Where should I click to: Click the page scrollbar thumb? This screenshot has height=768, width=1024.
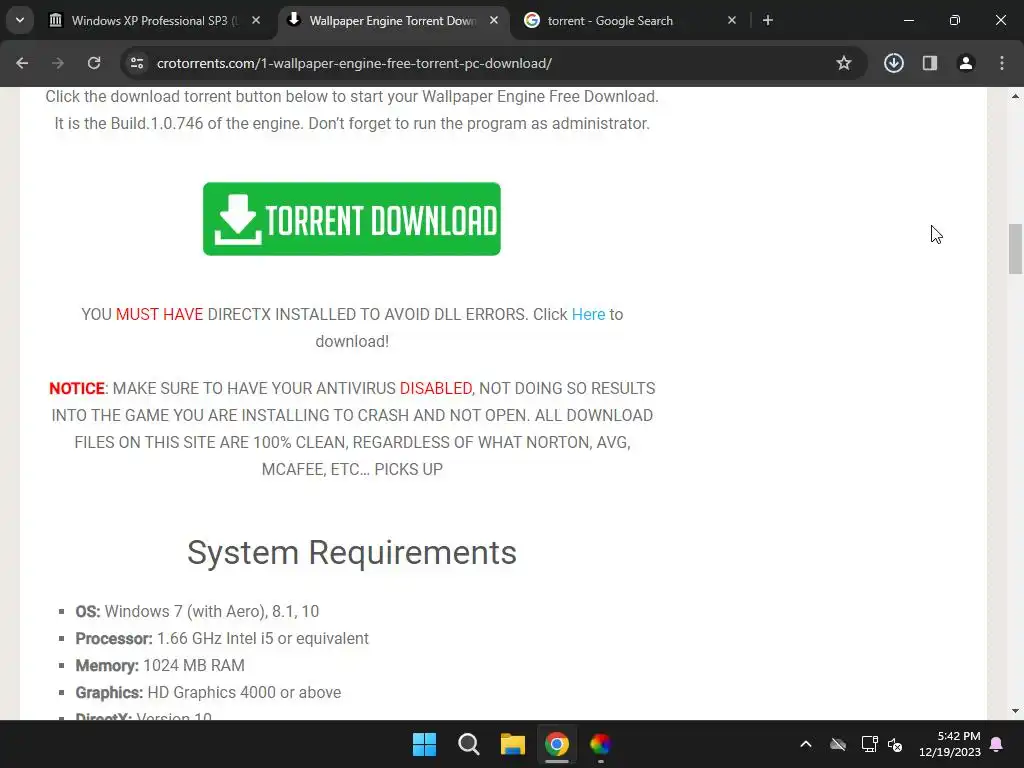pos(1015,249)
